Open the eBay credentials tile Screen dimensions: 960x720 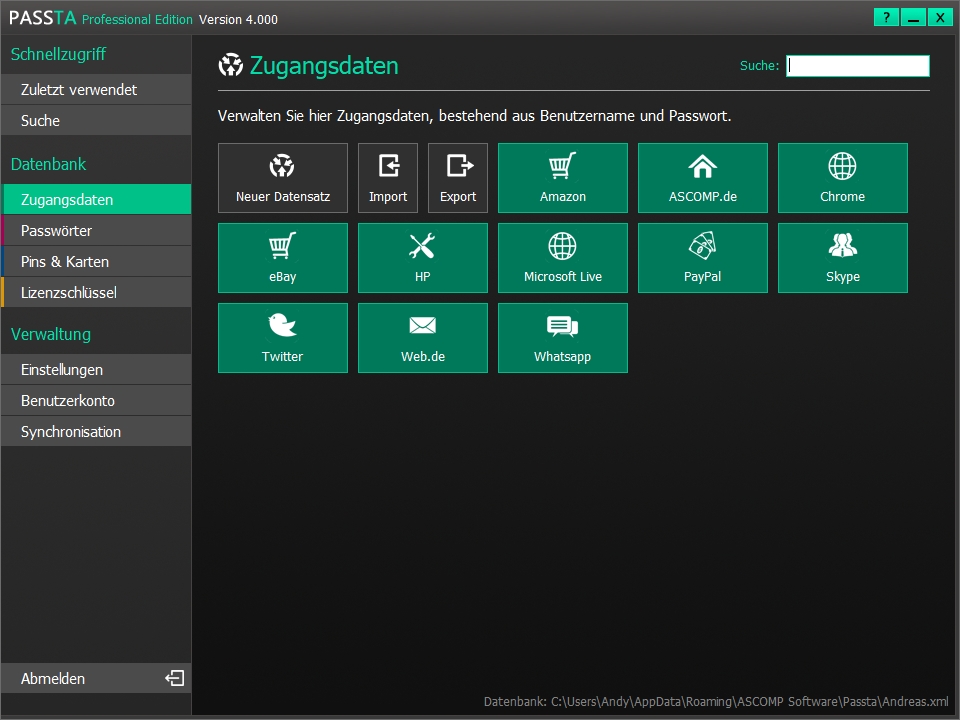(283, 258)
